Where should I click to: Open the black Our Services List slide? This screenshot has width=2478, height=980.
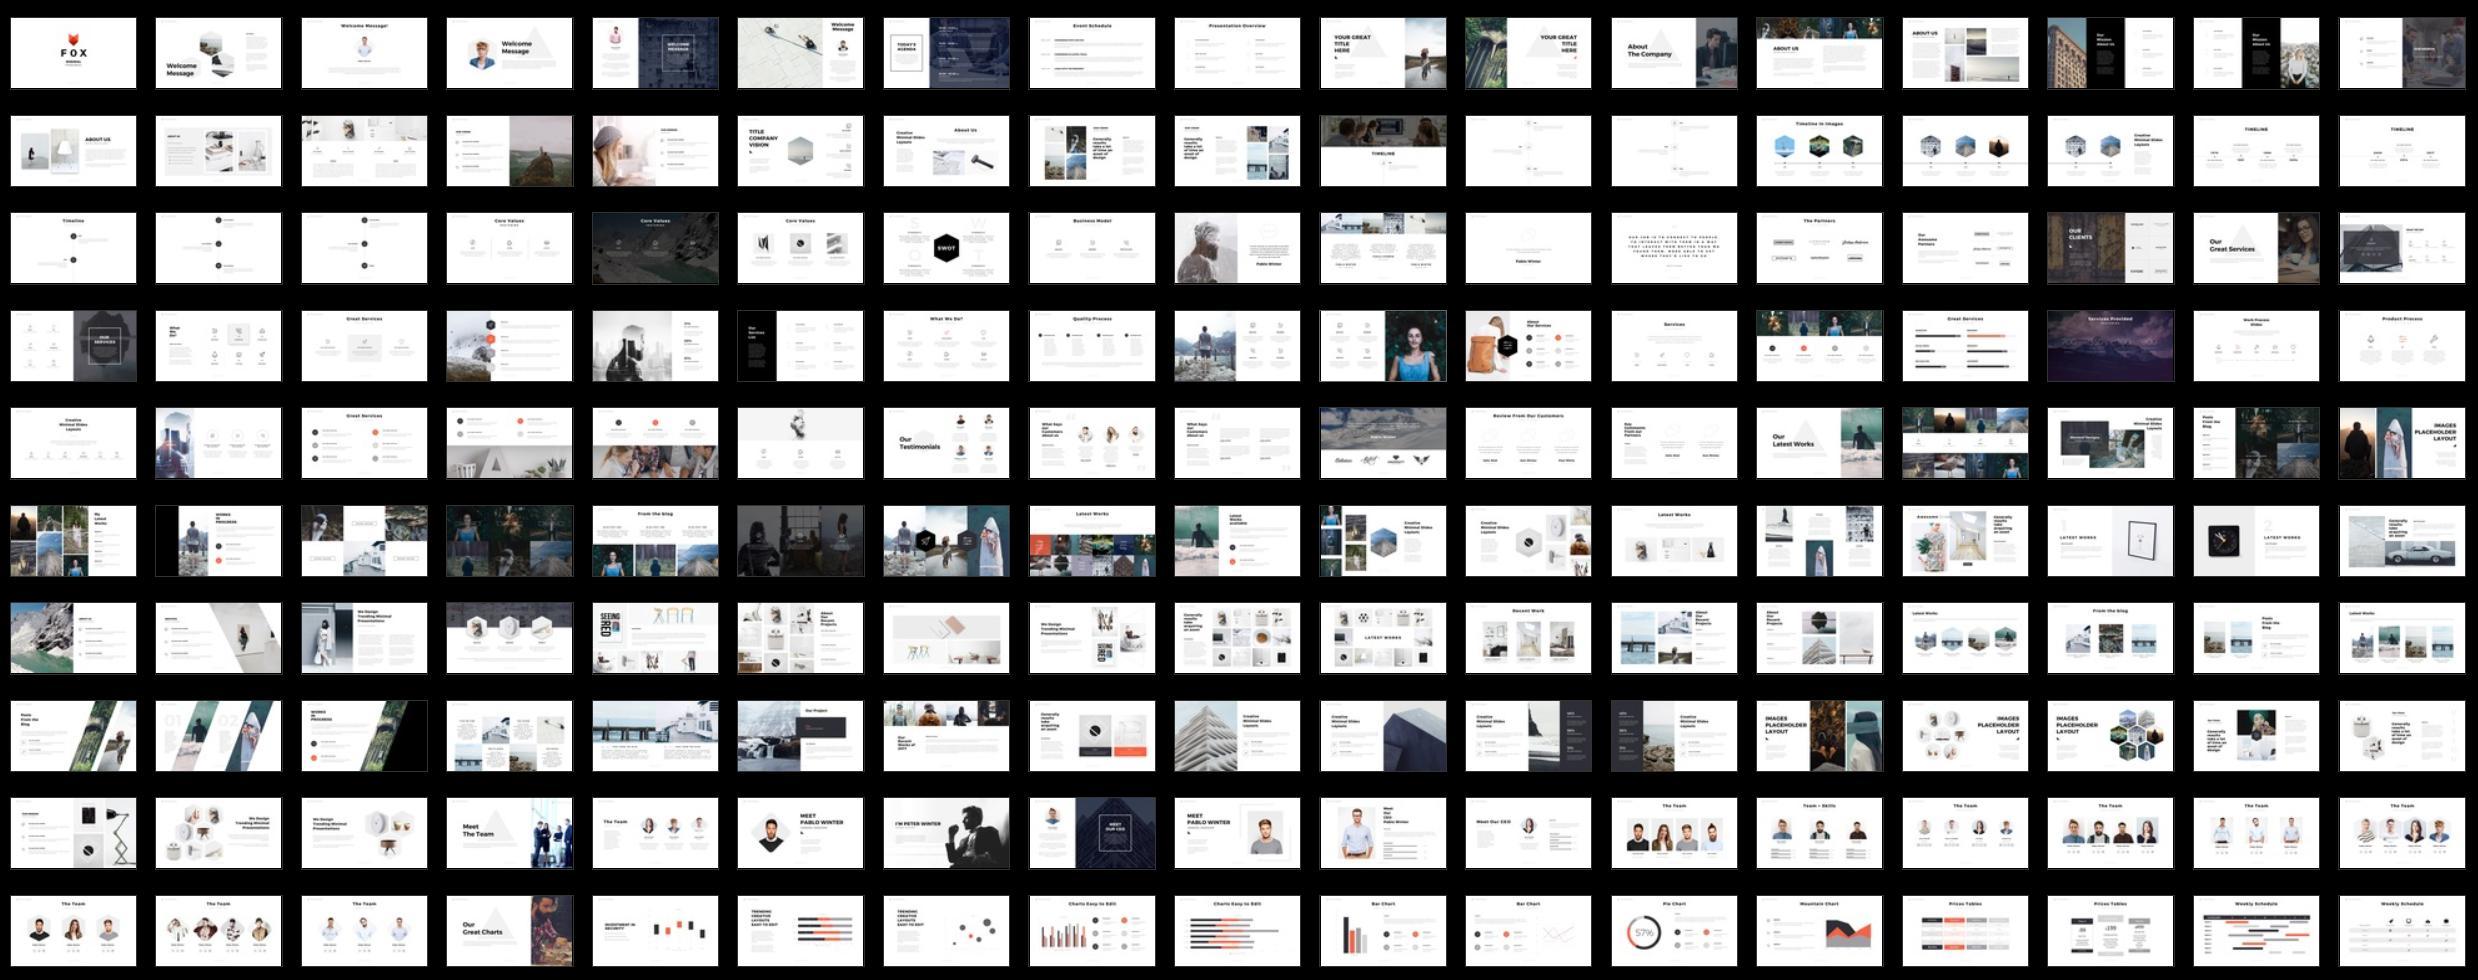click(800, 346)
